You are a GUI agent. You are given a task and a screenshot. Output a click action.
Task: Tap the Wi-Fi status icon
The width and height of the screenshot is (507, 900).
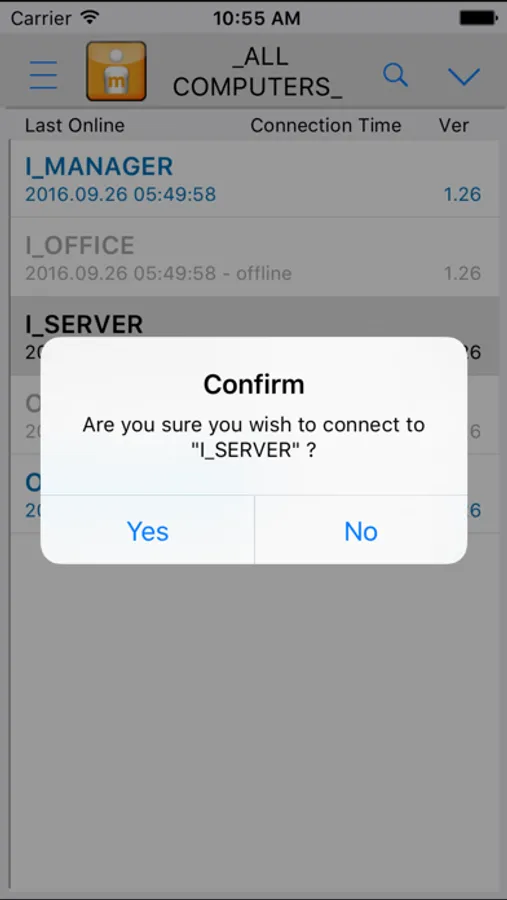tap(90, 18)
